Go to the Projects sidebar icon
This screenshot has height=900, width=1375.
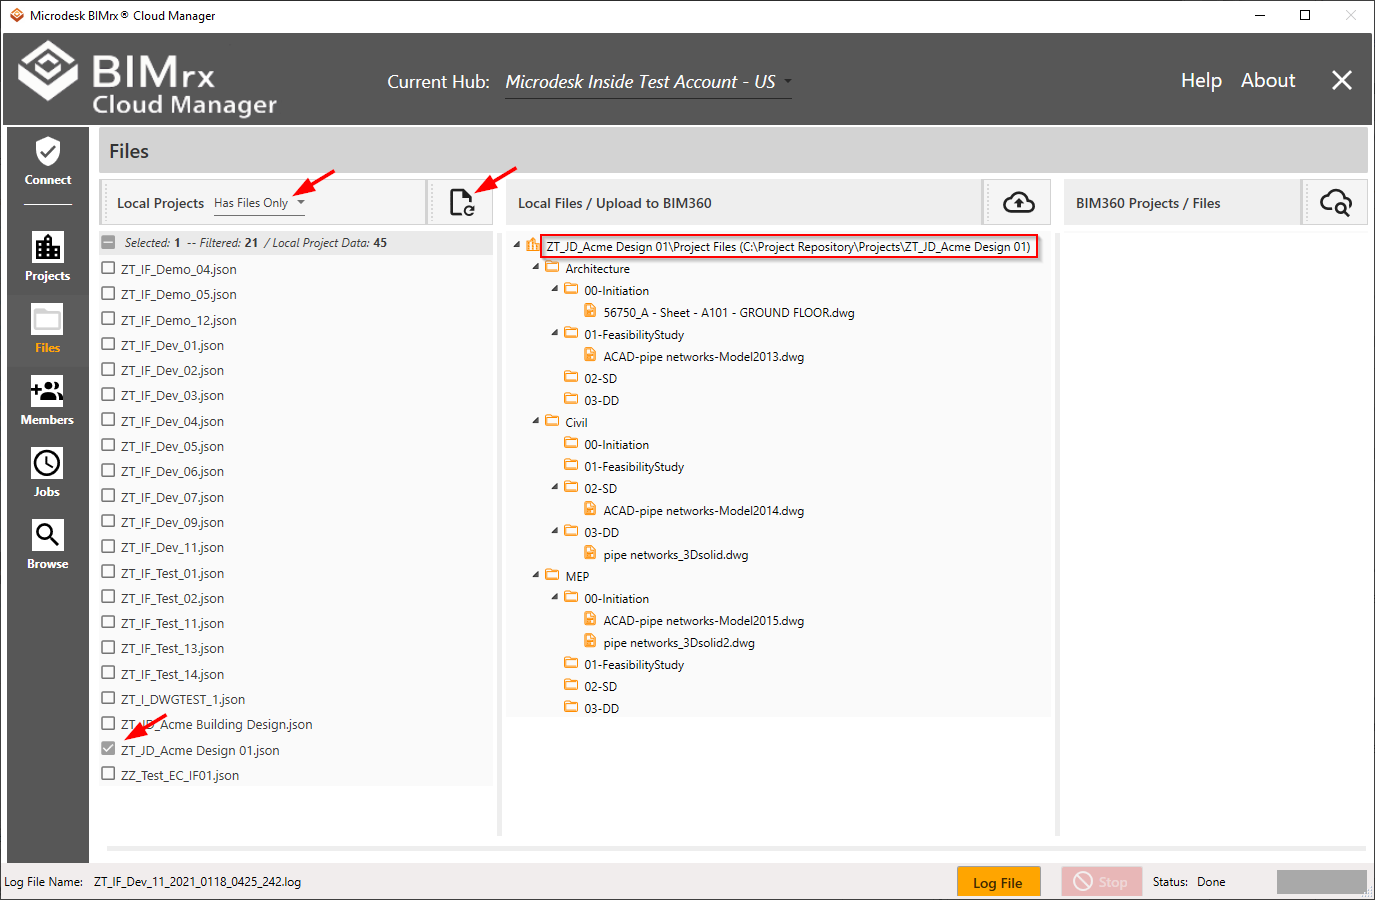47,256
